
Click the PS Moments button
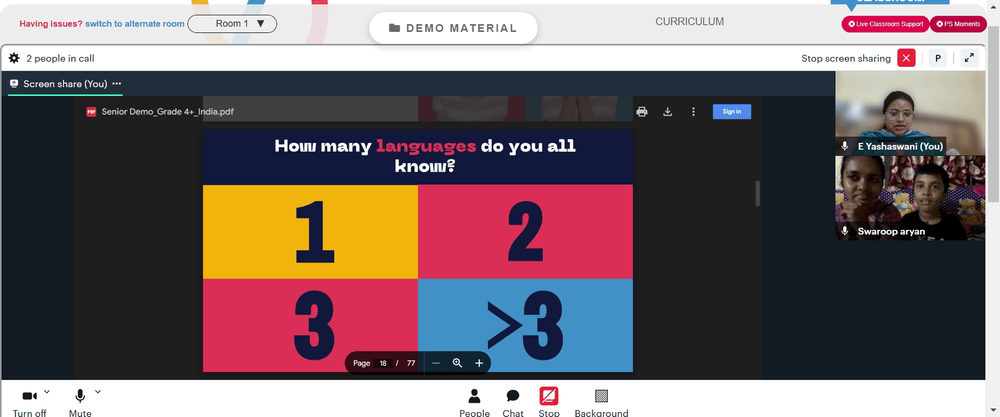pos(958,24)
